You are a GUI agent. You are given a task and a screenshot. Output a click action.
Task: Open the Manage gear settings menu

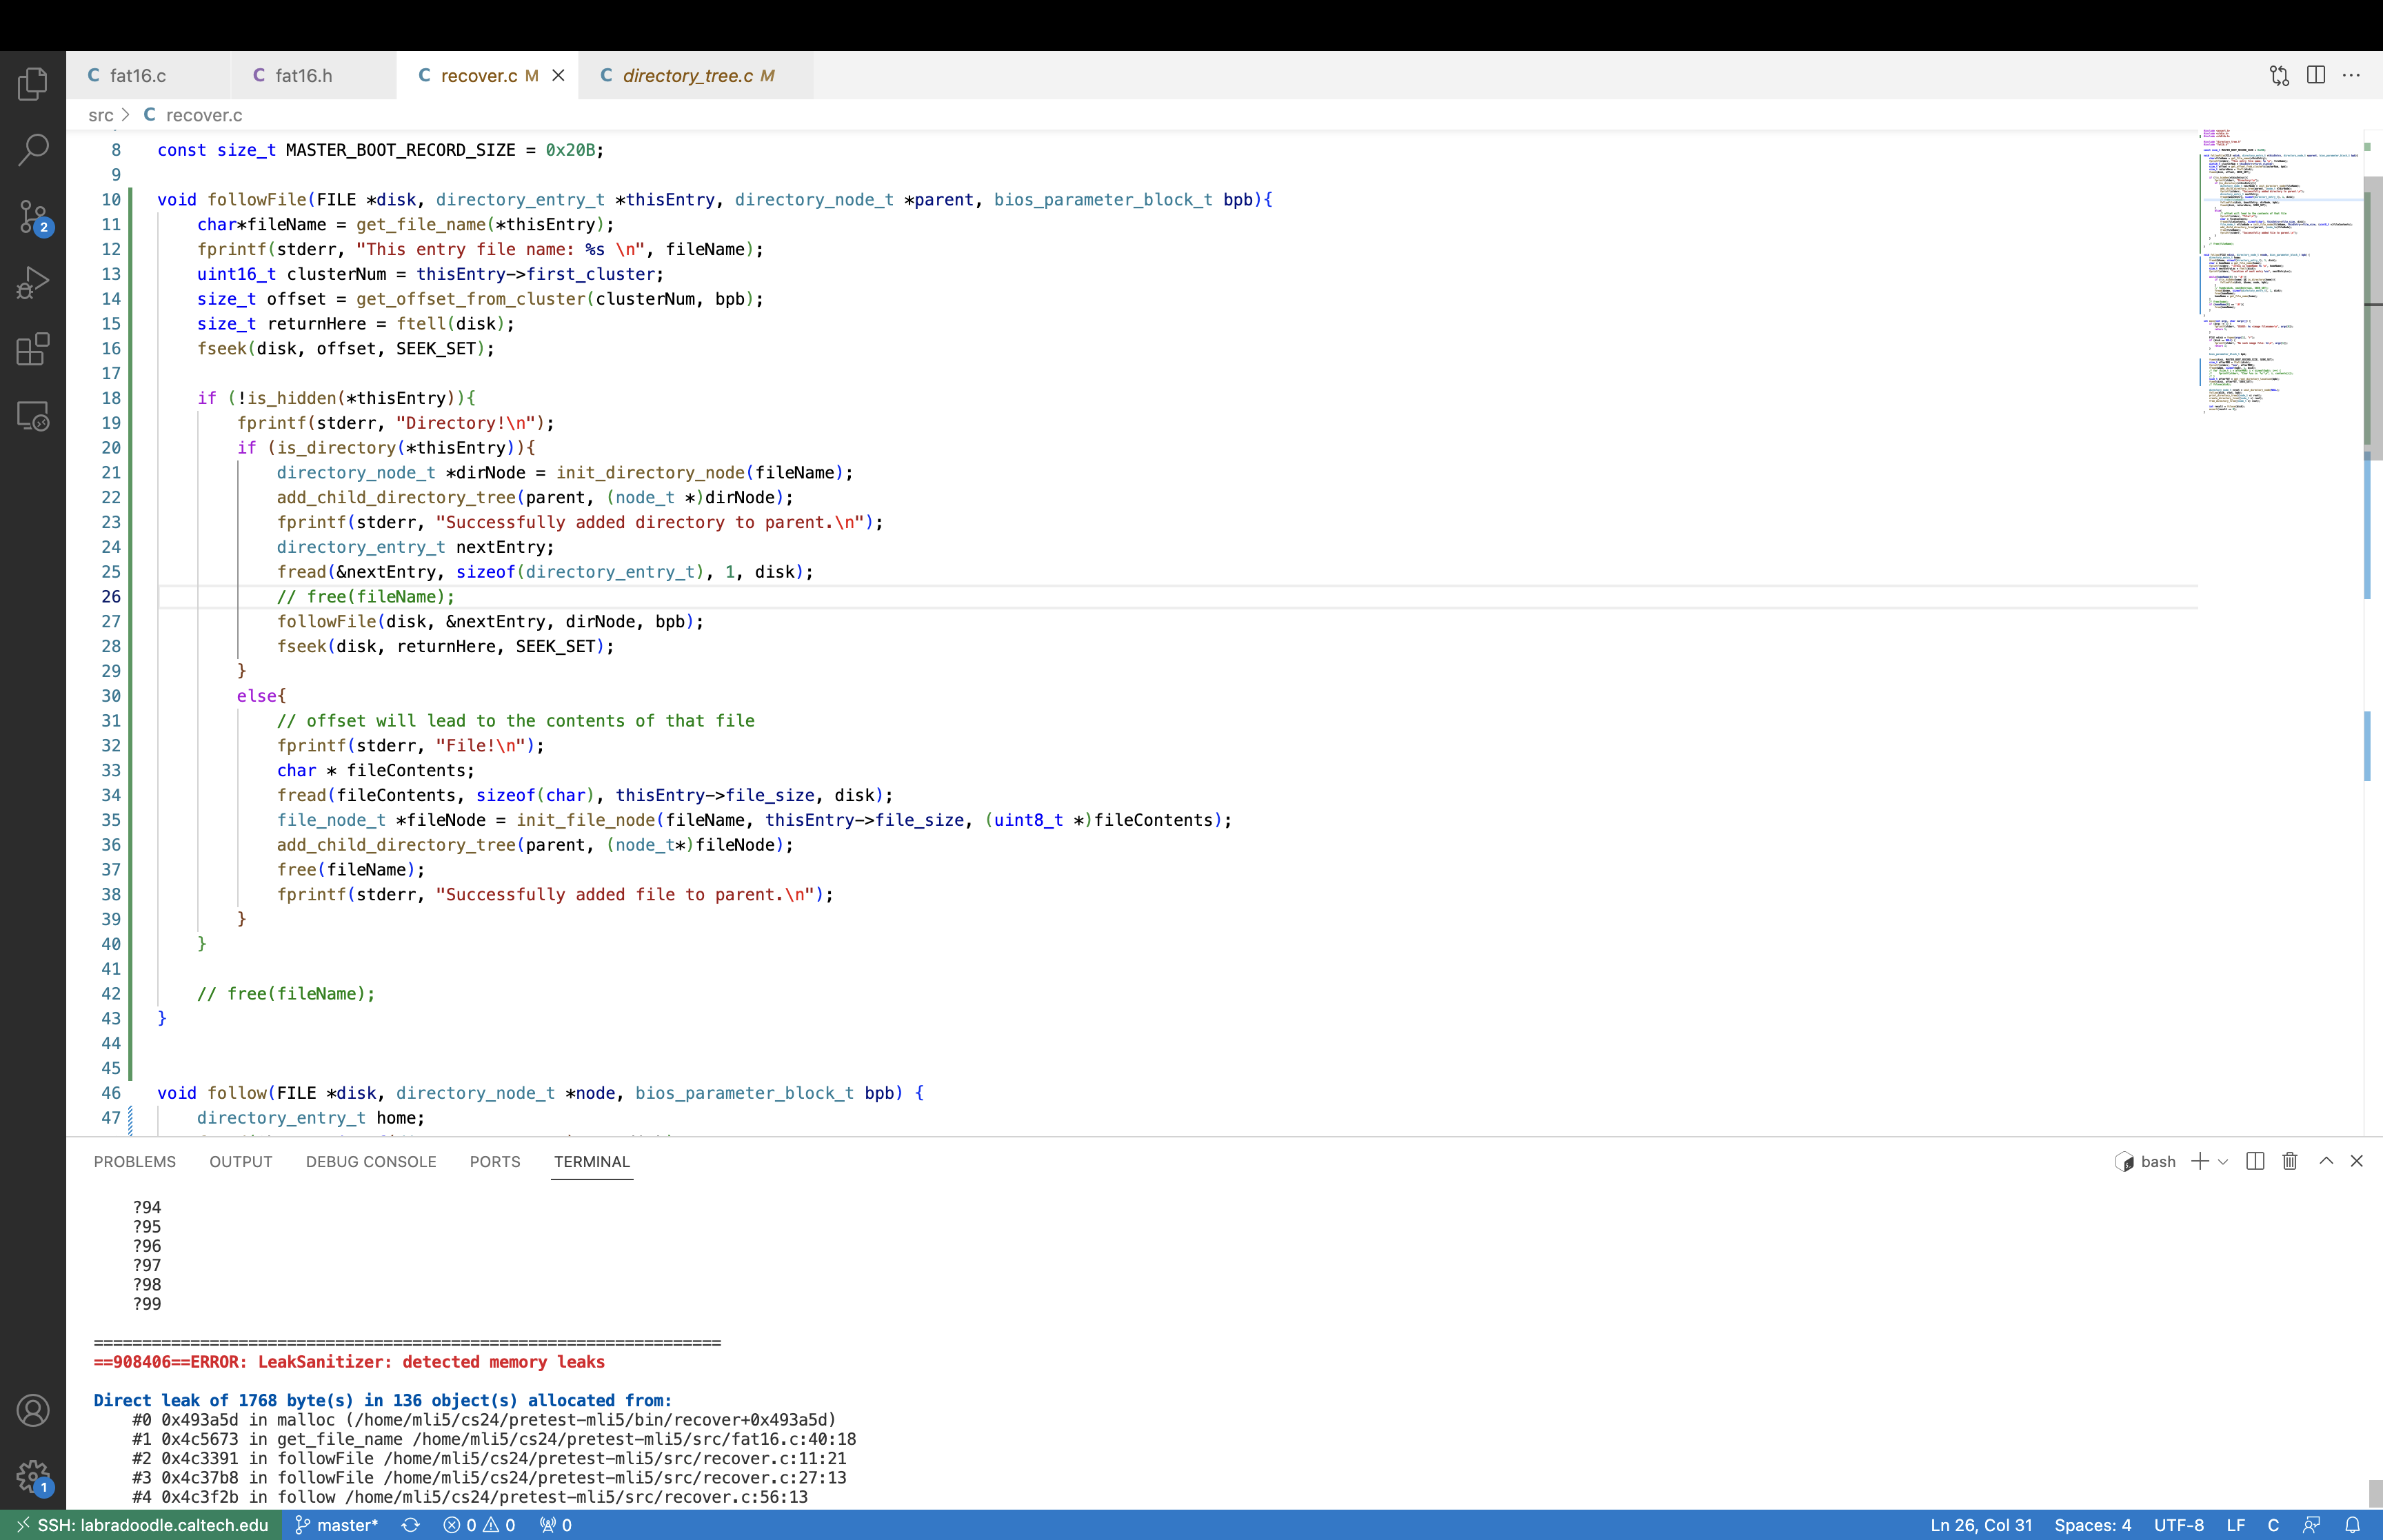[x=32, y=1476]
